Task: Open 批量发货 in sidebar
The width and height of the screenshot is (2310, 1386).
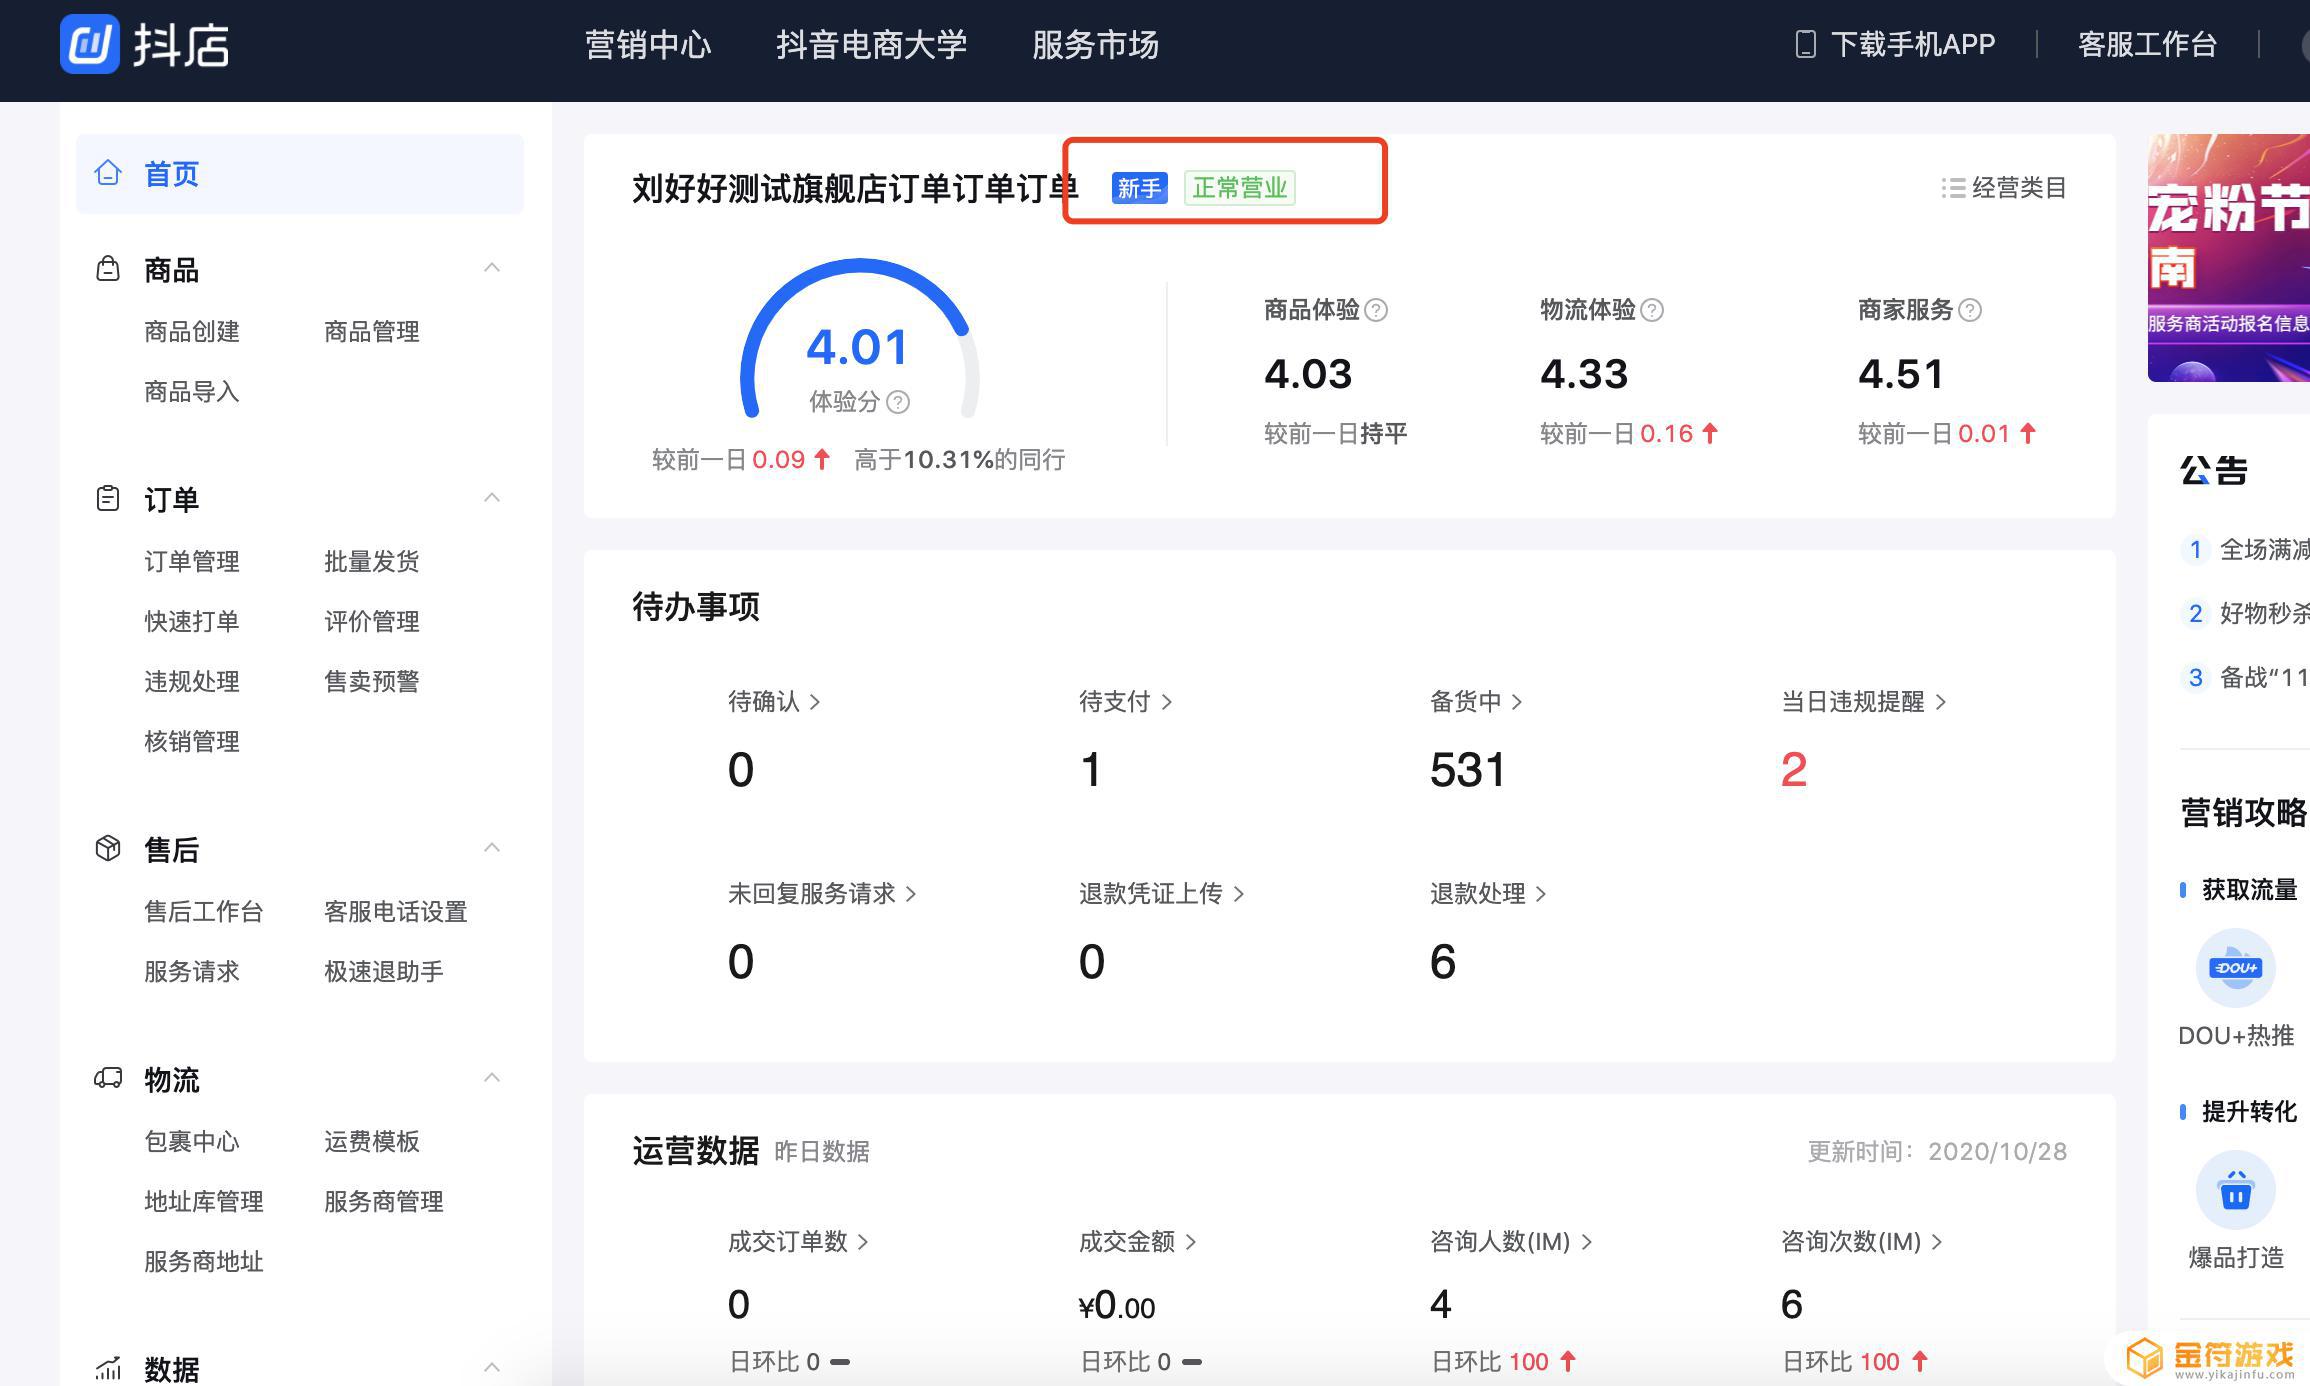Action: click(x=372, y=562)
